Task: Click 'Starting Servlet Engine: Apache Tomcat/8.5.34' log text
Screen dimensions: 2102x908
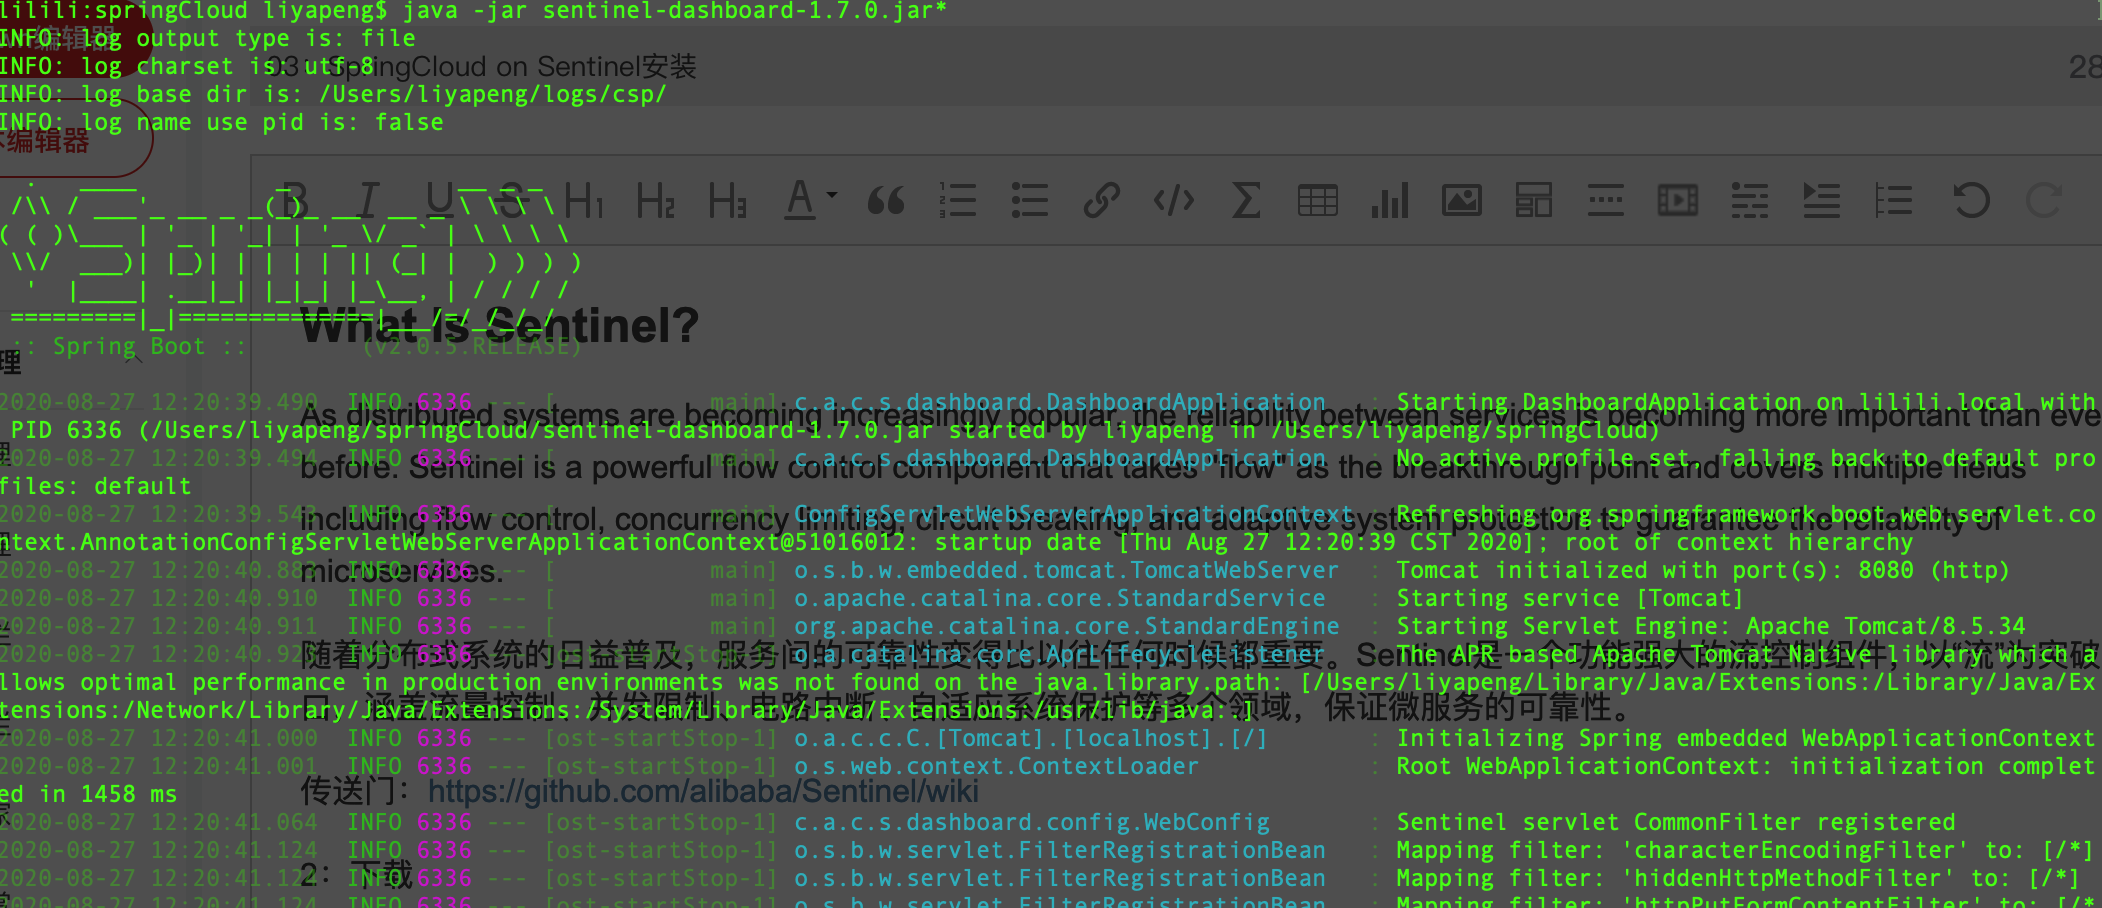Action: click(x=1711, y=626)
